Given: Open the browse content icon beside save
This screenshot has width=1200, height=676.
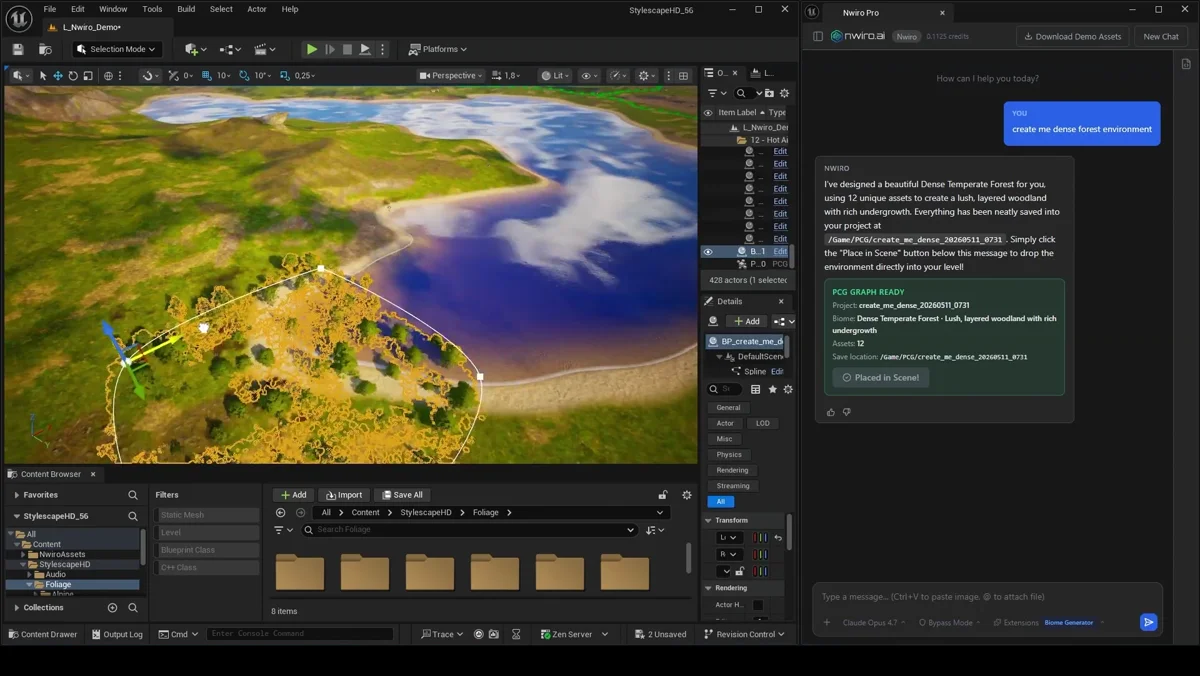Looking at the screenshot, I should (45, 49).
